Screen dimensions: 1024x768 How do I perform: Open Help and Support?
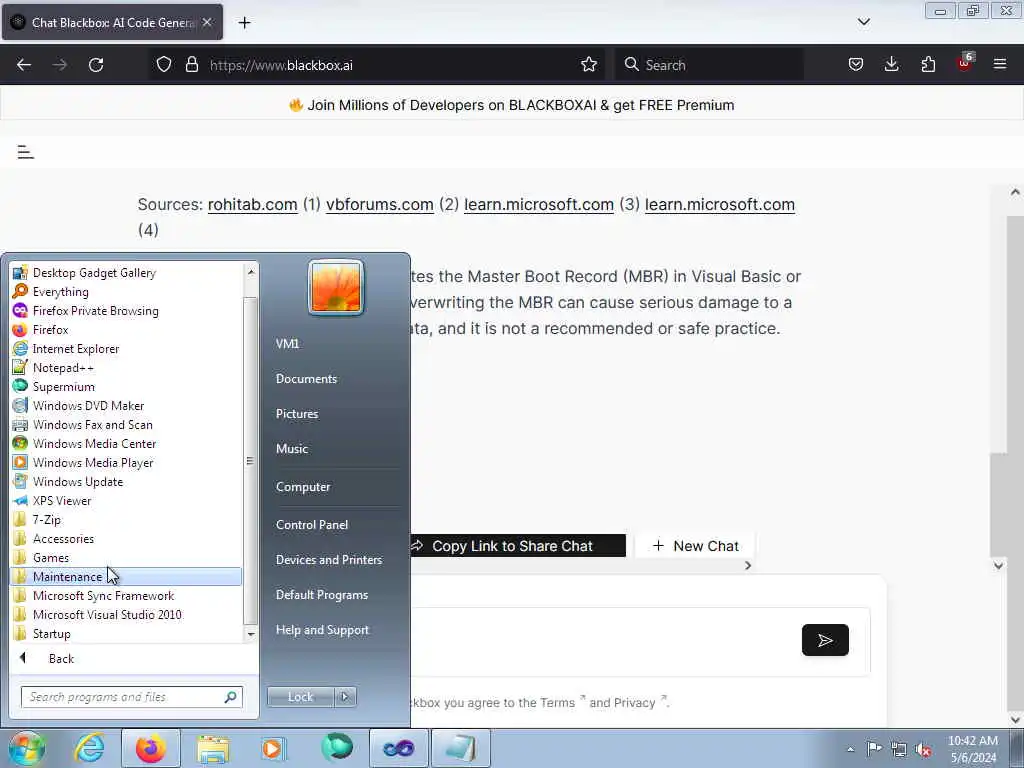click(322, 630)
